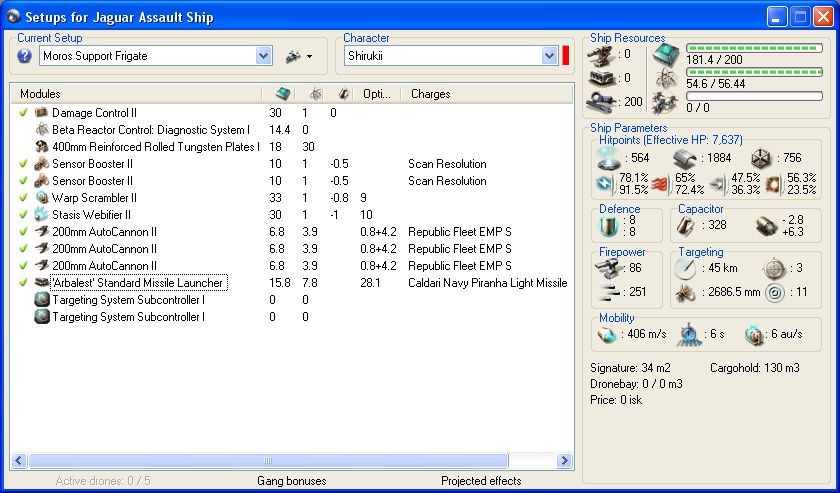
Task: Click the capacitor capacity icon
Action: [x=685, y=226]
